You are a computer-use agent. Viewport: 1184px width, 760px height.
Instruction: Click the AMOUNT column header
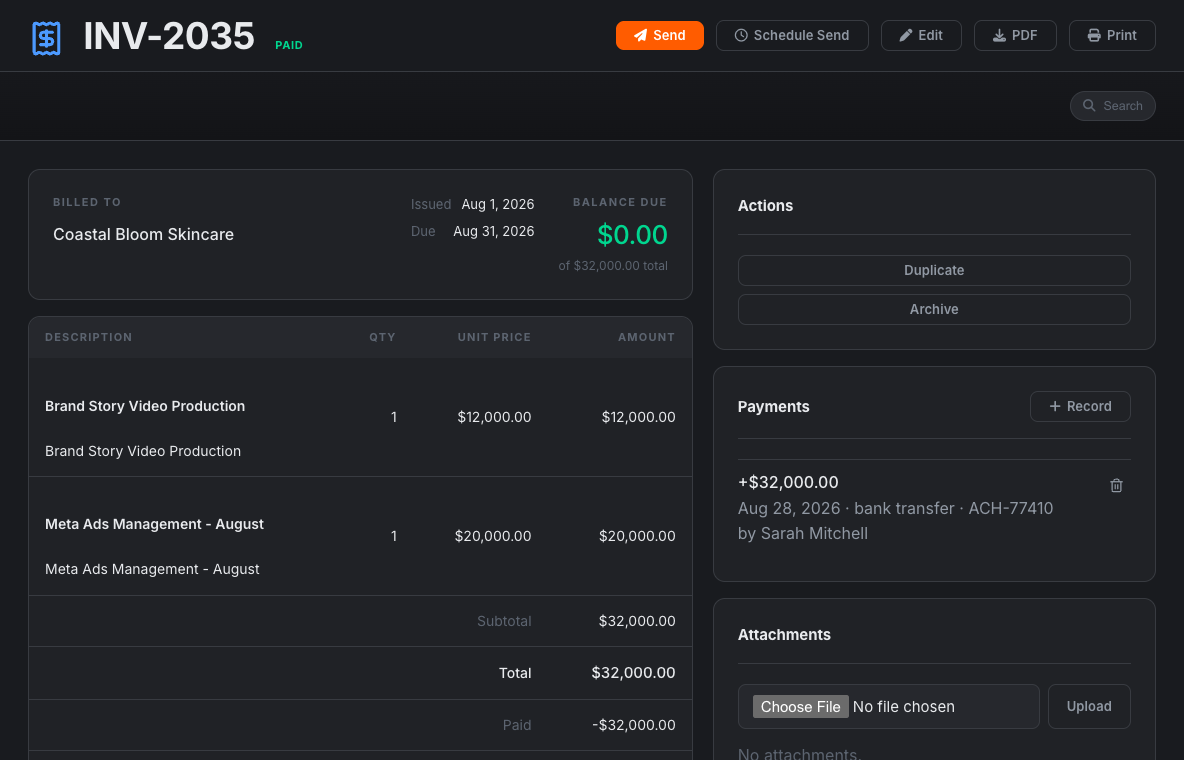[x=646, y=337]
